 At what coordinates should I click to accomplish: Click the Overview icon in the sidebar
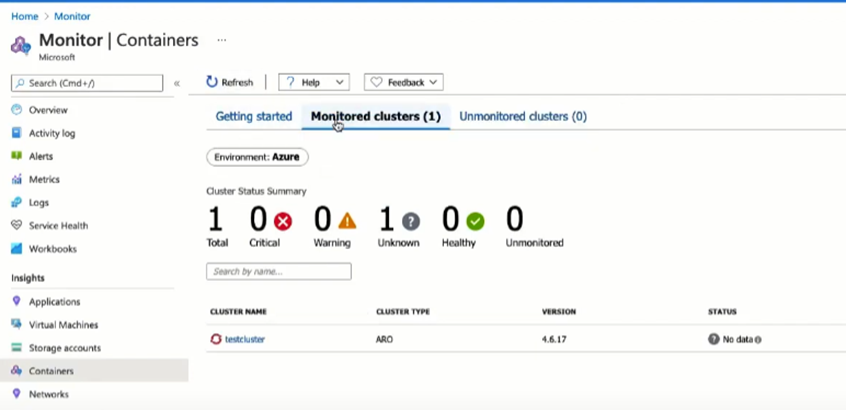pos(17,110)
